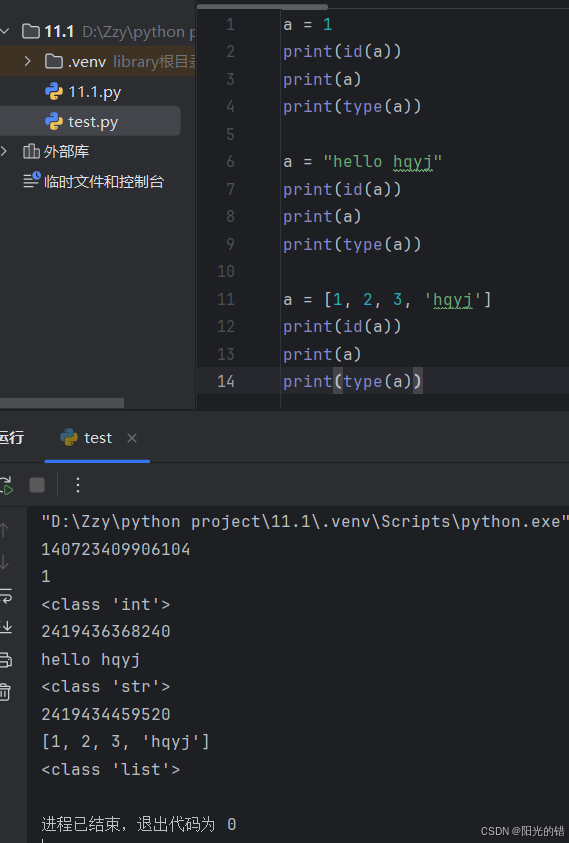Viewport: 569px width, 843px height.
Task: Click output line hello hqyj
Action: click(90, 659)
